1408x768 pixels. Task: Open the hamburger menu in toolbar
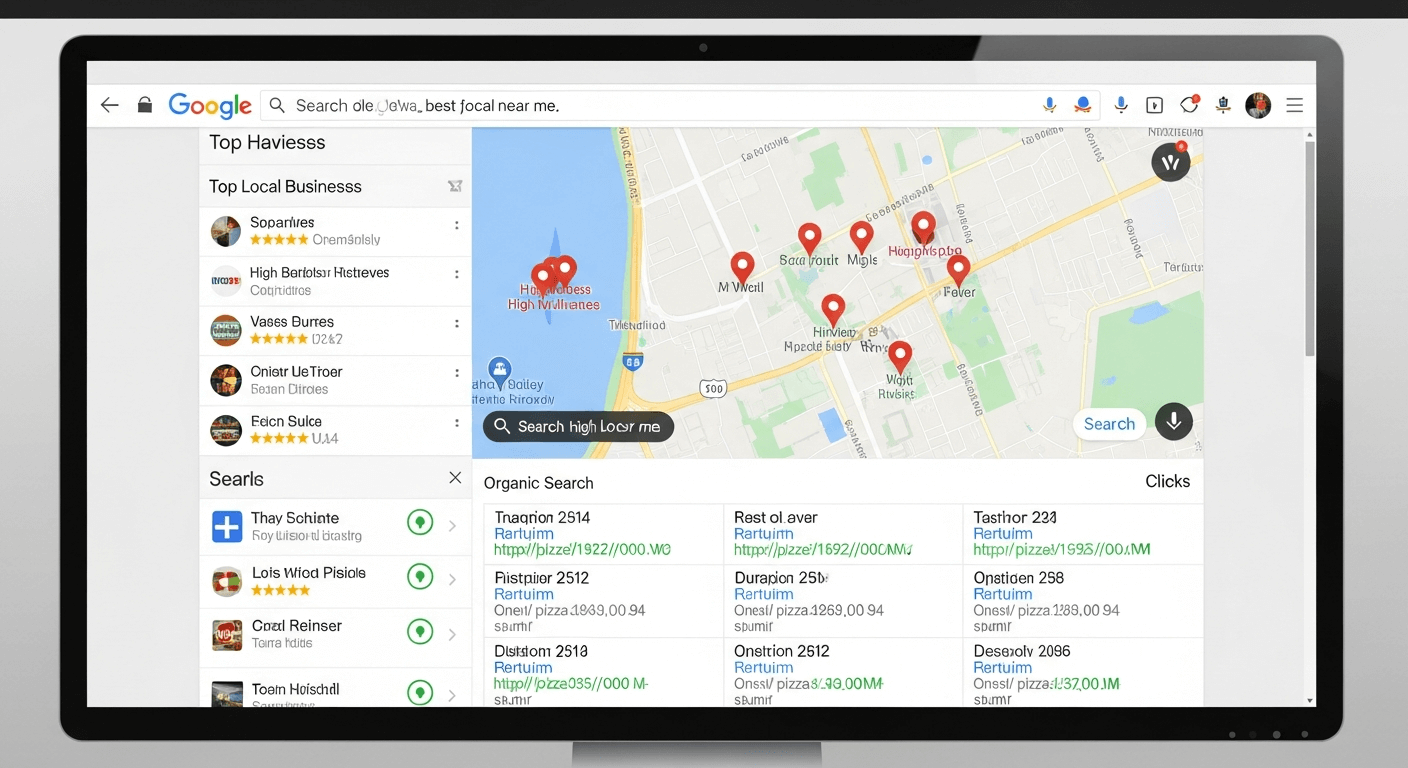[1294, 105]
